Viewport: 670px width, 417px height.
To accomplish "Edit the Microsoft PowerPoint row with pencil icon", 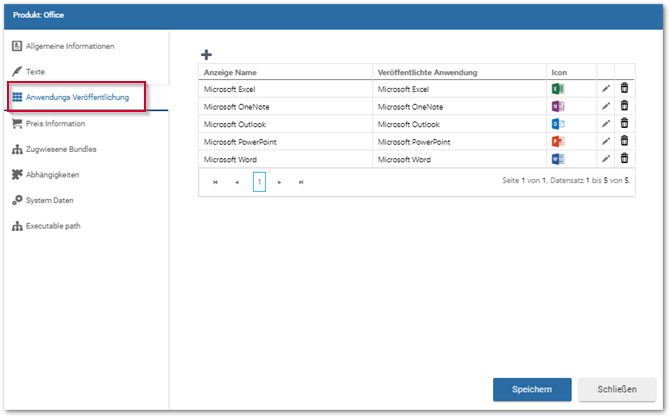I will [x=606, y=141].
